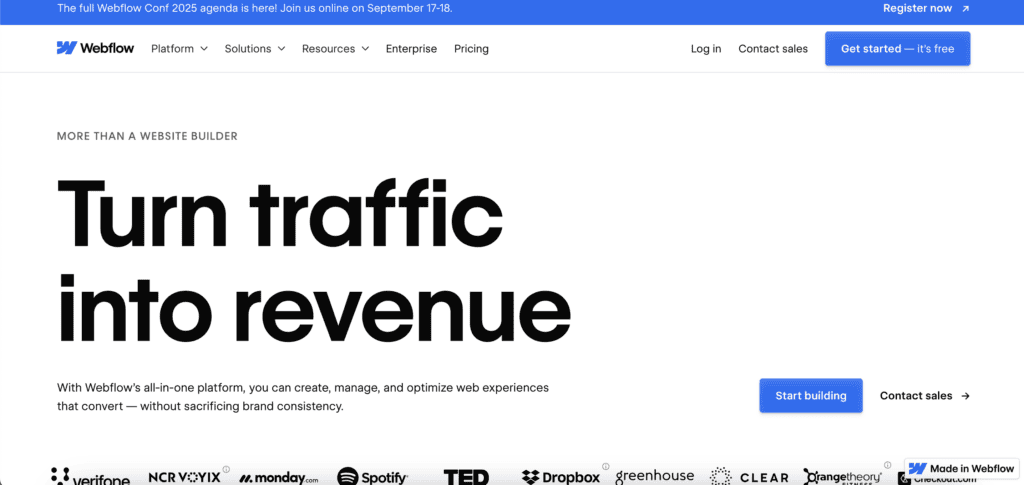The image size is (1024, 485).
Task: Click the Spotify logo
Action: pyautogui.click(x=372, y=477)
